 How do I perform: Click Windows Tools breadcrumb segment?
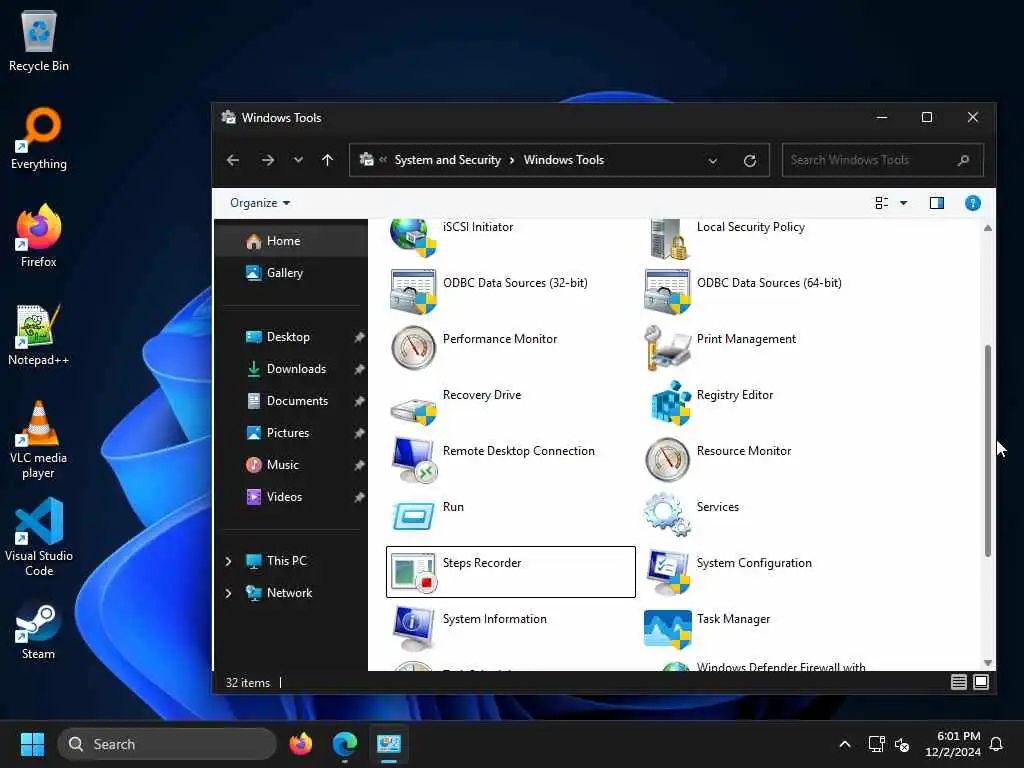(564, 160)
